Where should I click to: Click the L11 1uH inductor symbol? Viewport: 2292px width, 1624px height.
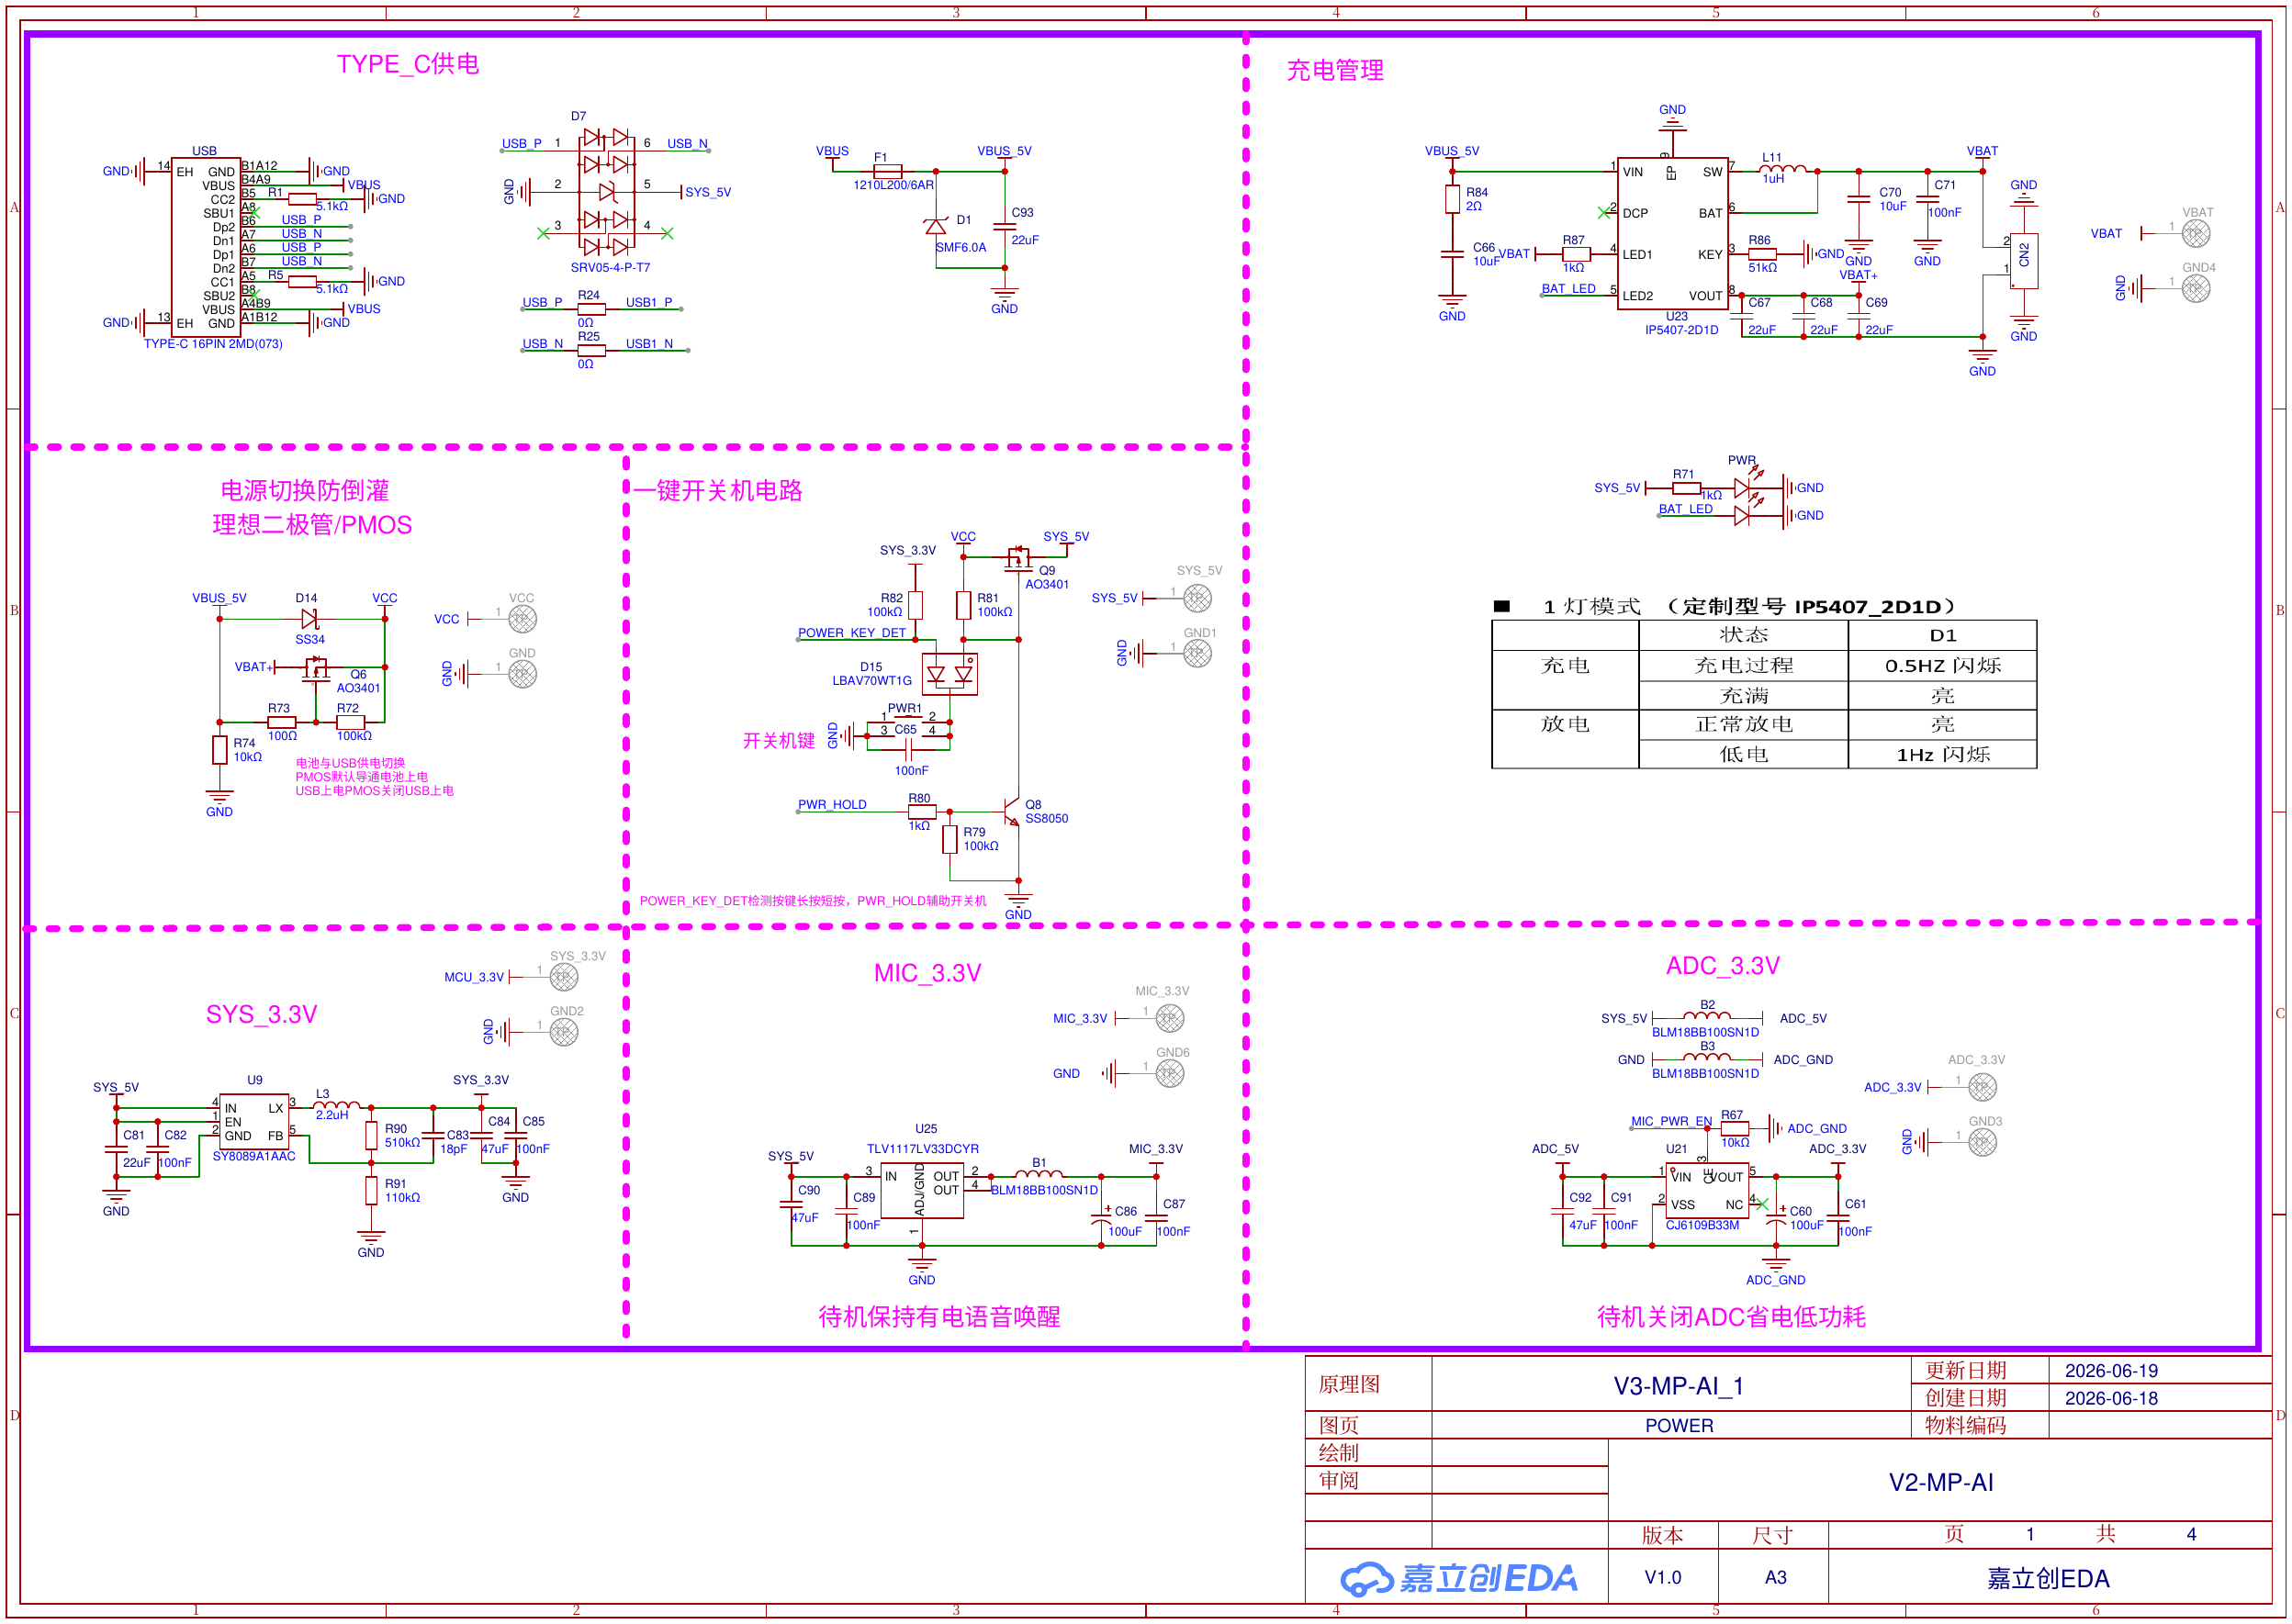click(1783, 170)
